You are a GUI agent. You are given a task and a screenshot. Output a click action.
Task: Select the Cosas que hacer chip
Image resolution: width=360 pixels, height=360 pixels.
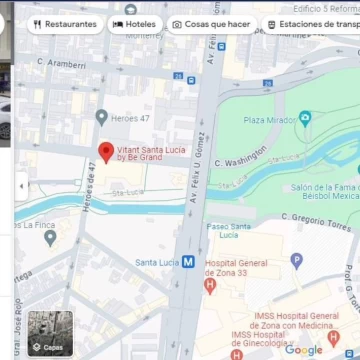tap(212, 24)
